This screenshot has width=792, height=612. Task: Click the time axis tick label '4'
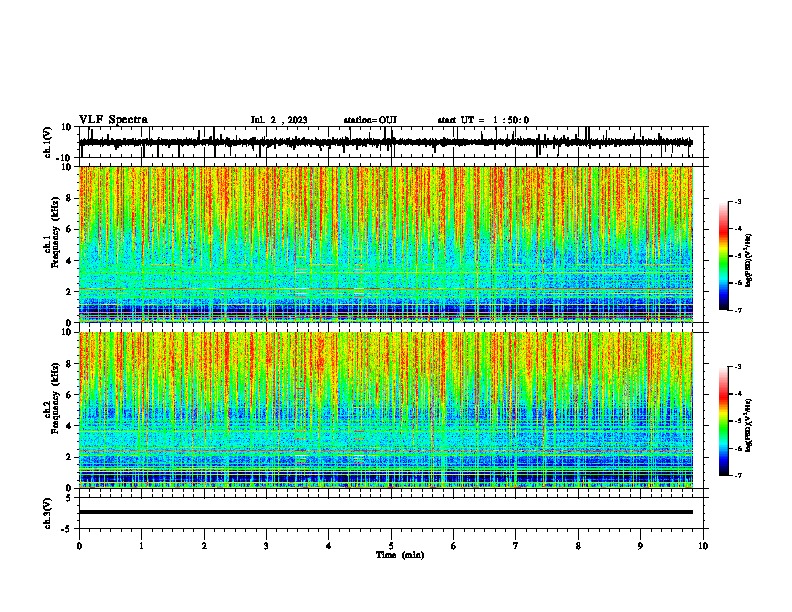pos(329,546)
